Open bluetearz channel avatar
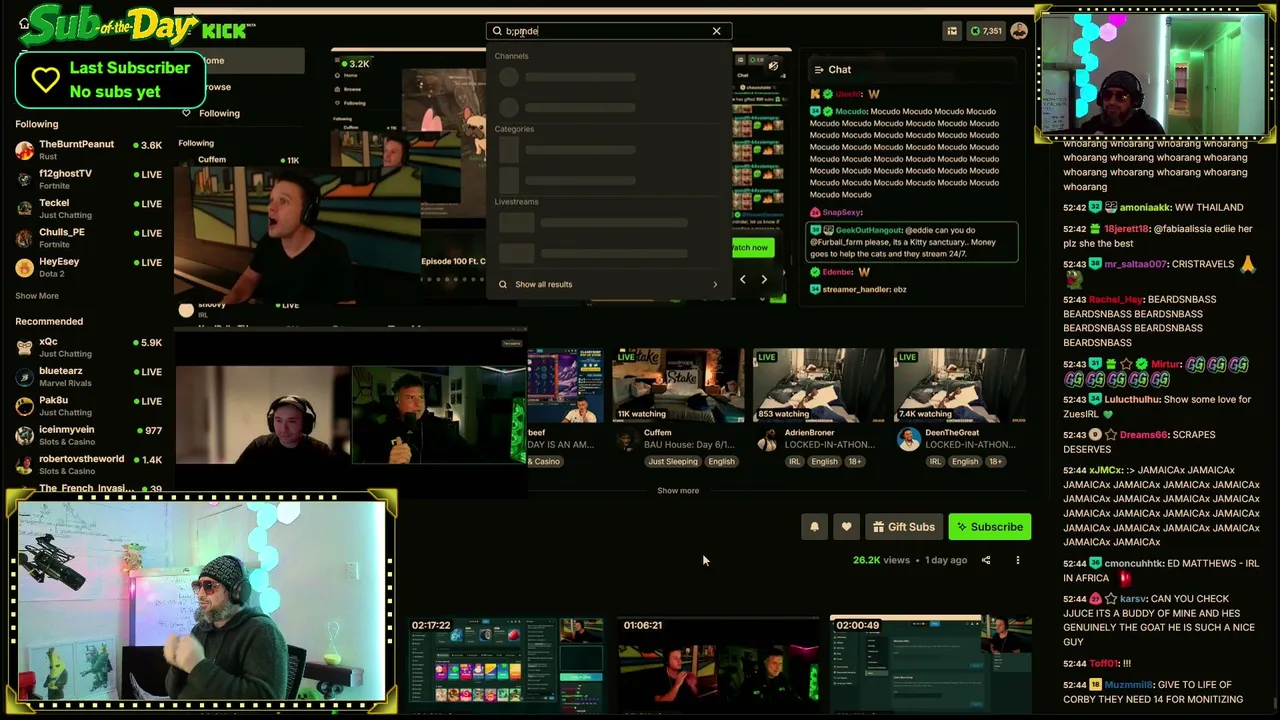The image size is (1280, 720). pyautogui.click(x=25, y=377)
